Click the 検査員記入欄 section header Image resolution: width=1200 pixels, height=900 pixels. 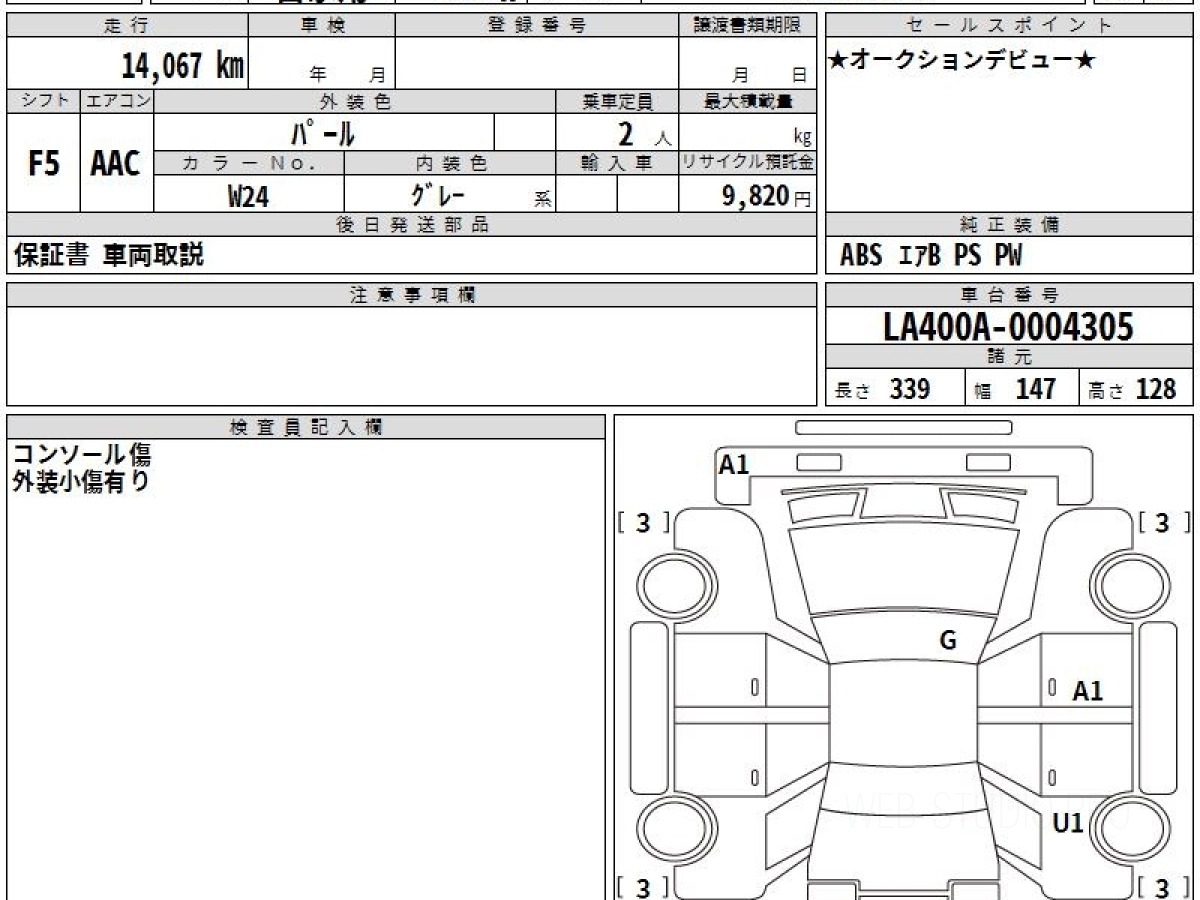[306, 426]
